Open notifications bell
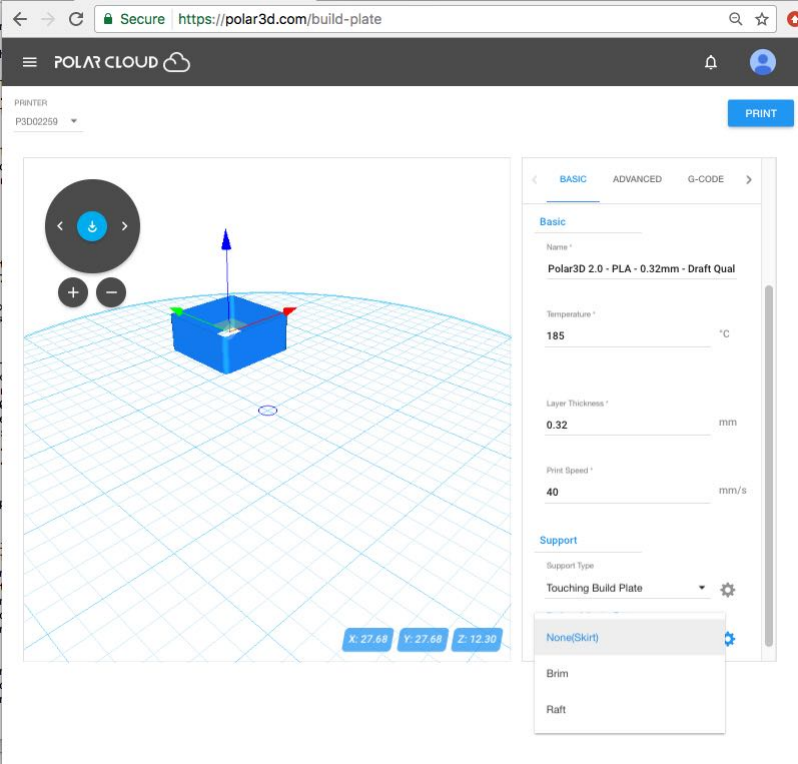The height and width of the screenshot is (764, 798). [x=710, y=62]
